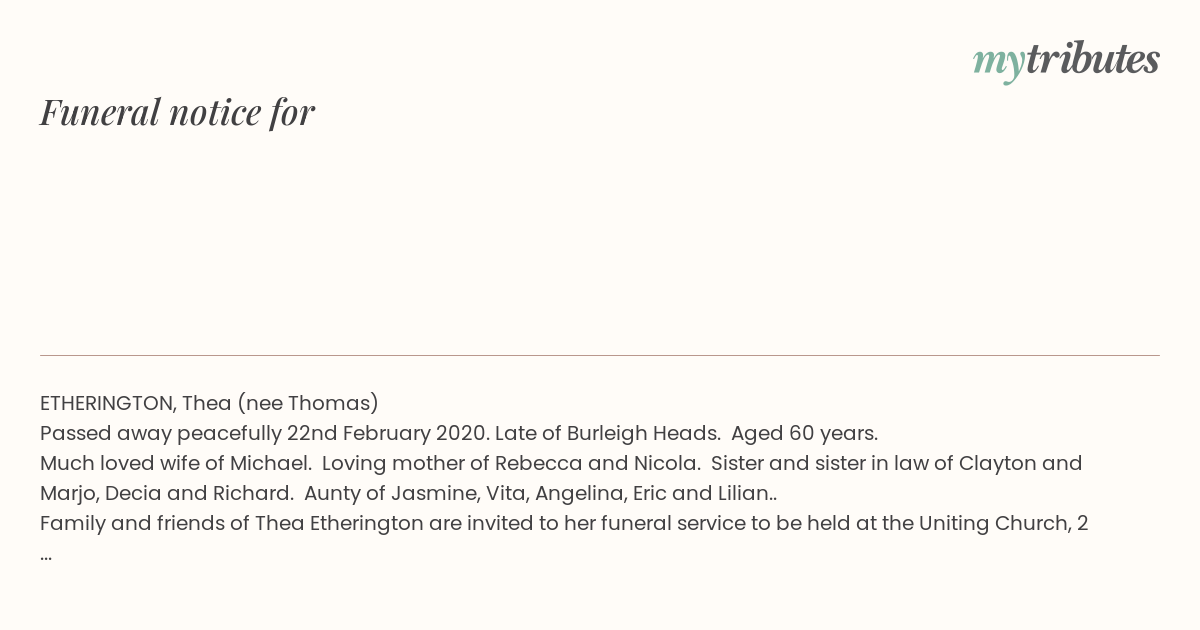Viewport: 1200px width, 630px height.
Task: Click the 'Passed away peacefully' text
Action: click(160, 433)
